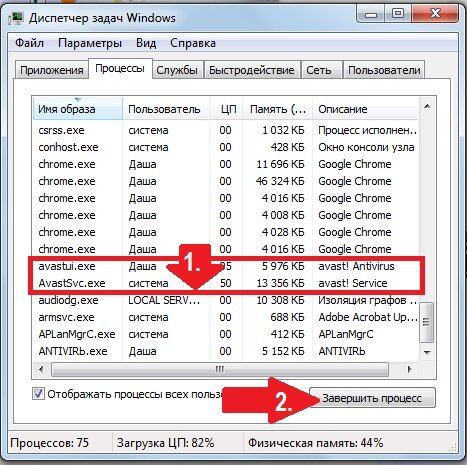Click the horizontal scroll left arrow
Viewport: 467px width, 465px height.
[x=41, y=369]
